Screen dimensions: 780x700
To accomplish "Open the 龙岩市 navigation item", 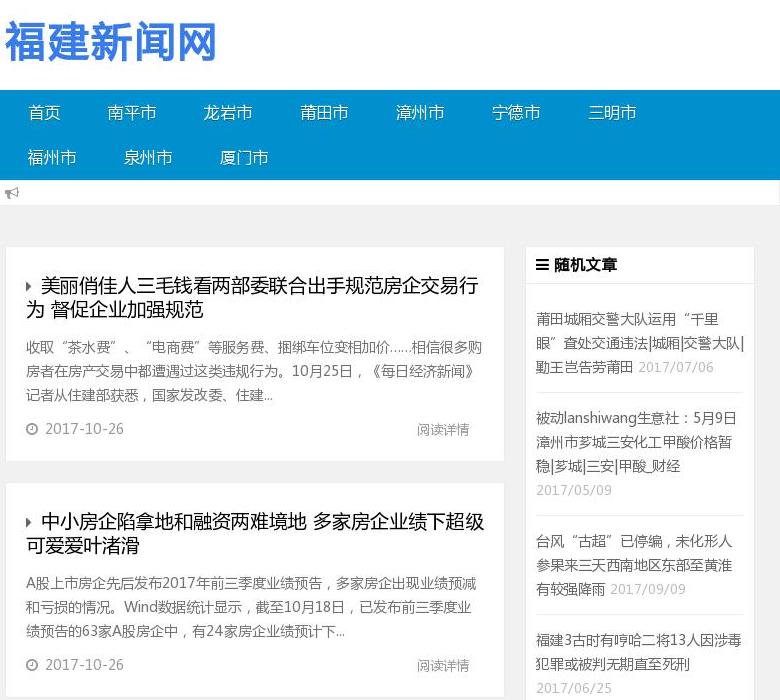I will (228, 112).
